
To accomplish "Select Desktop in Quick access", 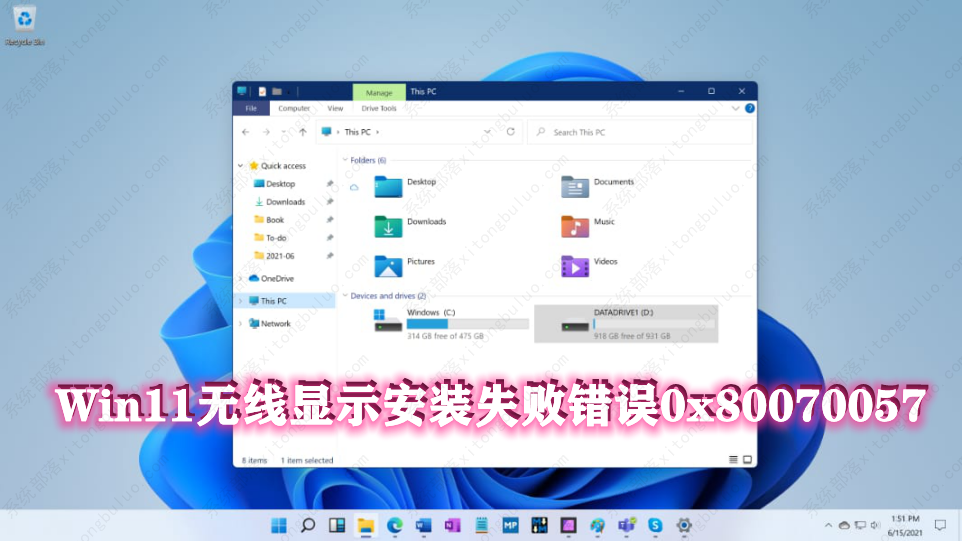I will tap(280, 184).
